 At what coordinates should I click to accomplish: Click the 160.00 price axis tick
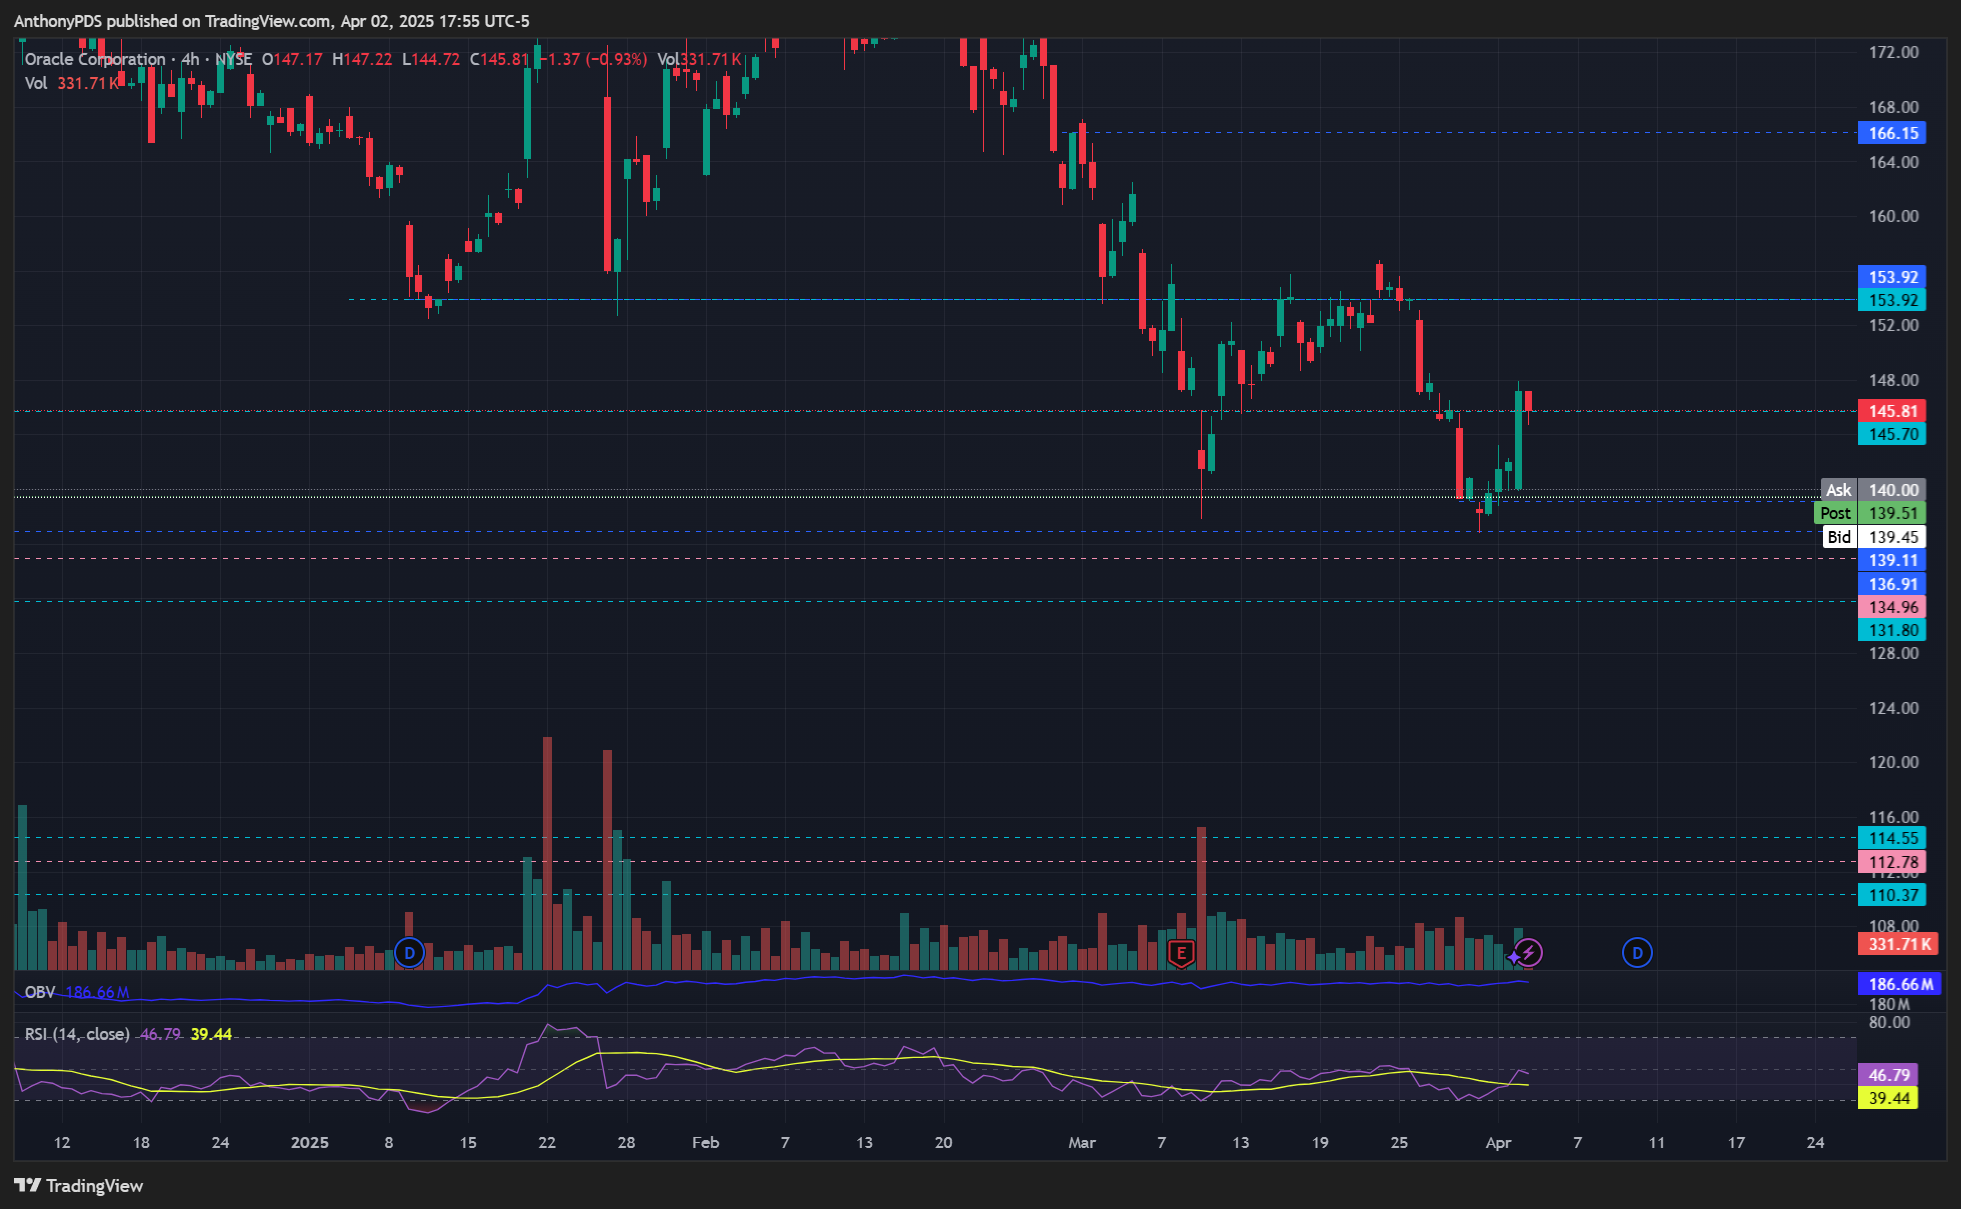point(1894,216)
